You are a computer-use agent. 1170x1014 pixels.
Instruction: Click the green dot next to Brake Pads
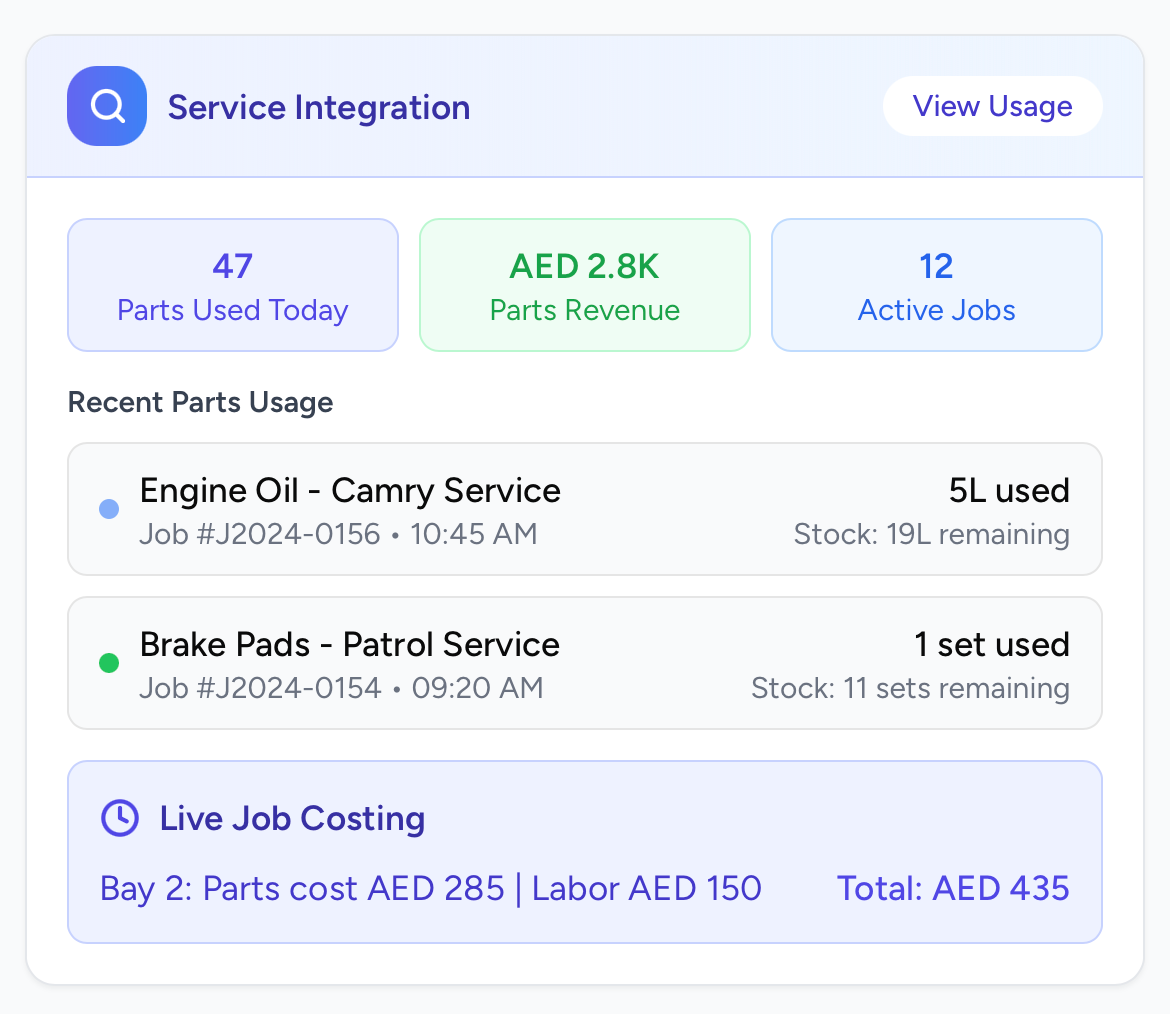(x=110, y=663)
